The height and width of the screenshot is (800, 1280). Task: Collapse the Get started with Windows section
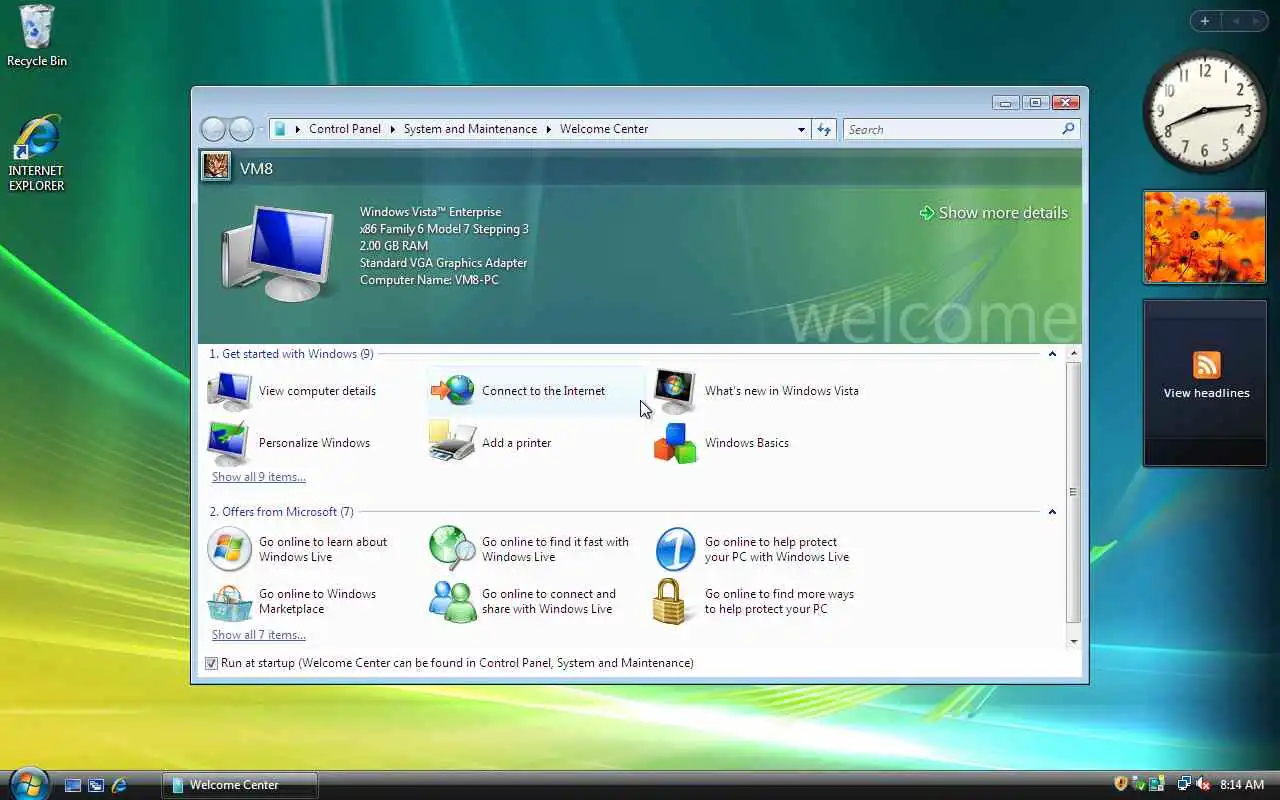1052,354
